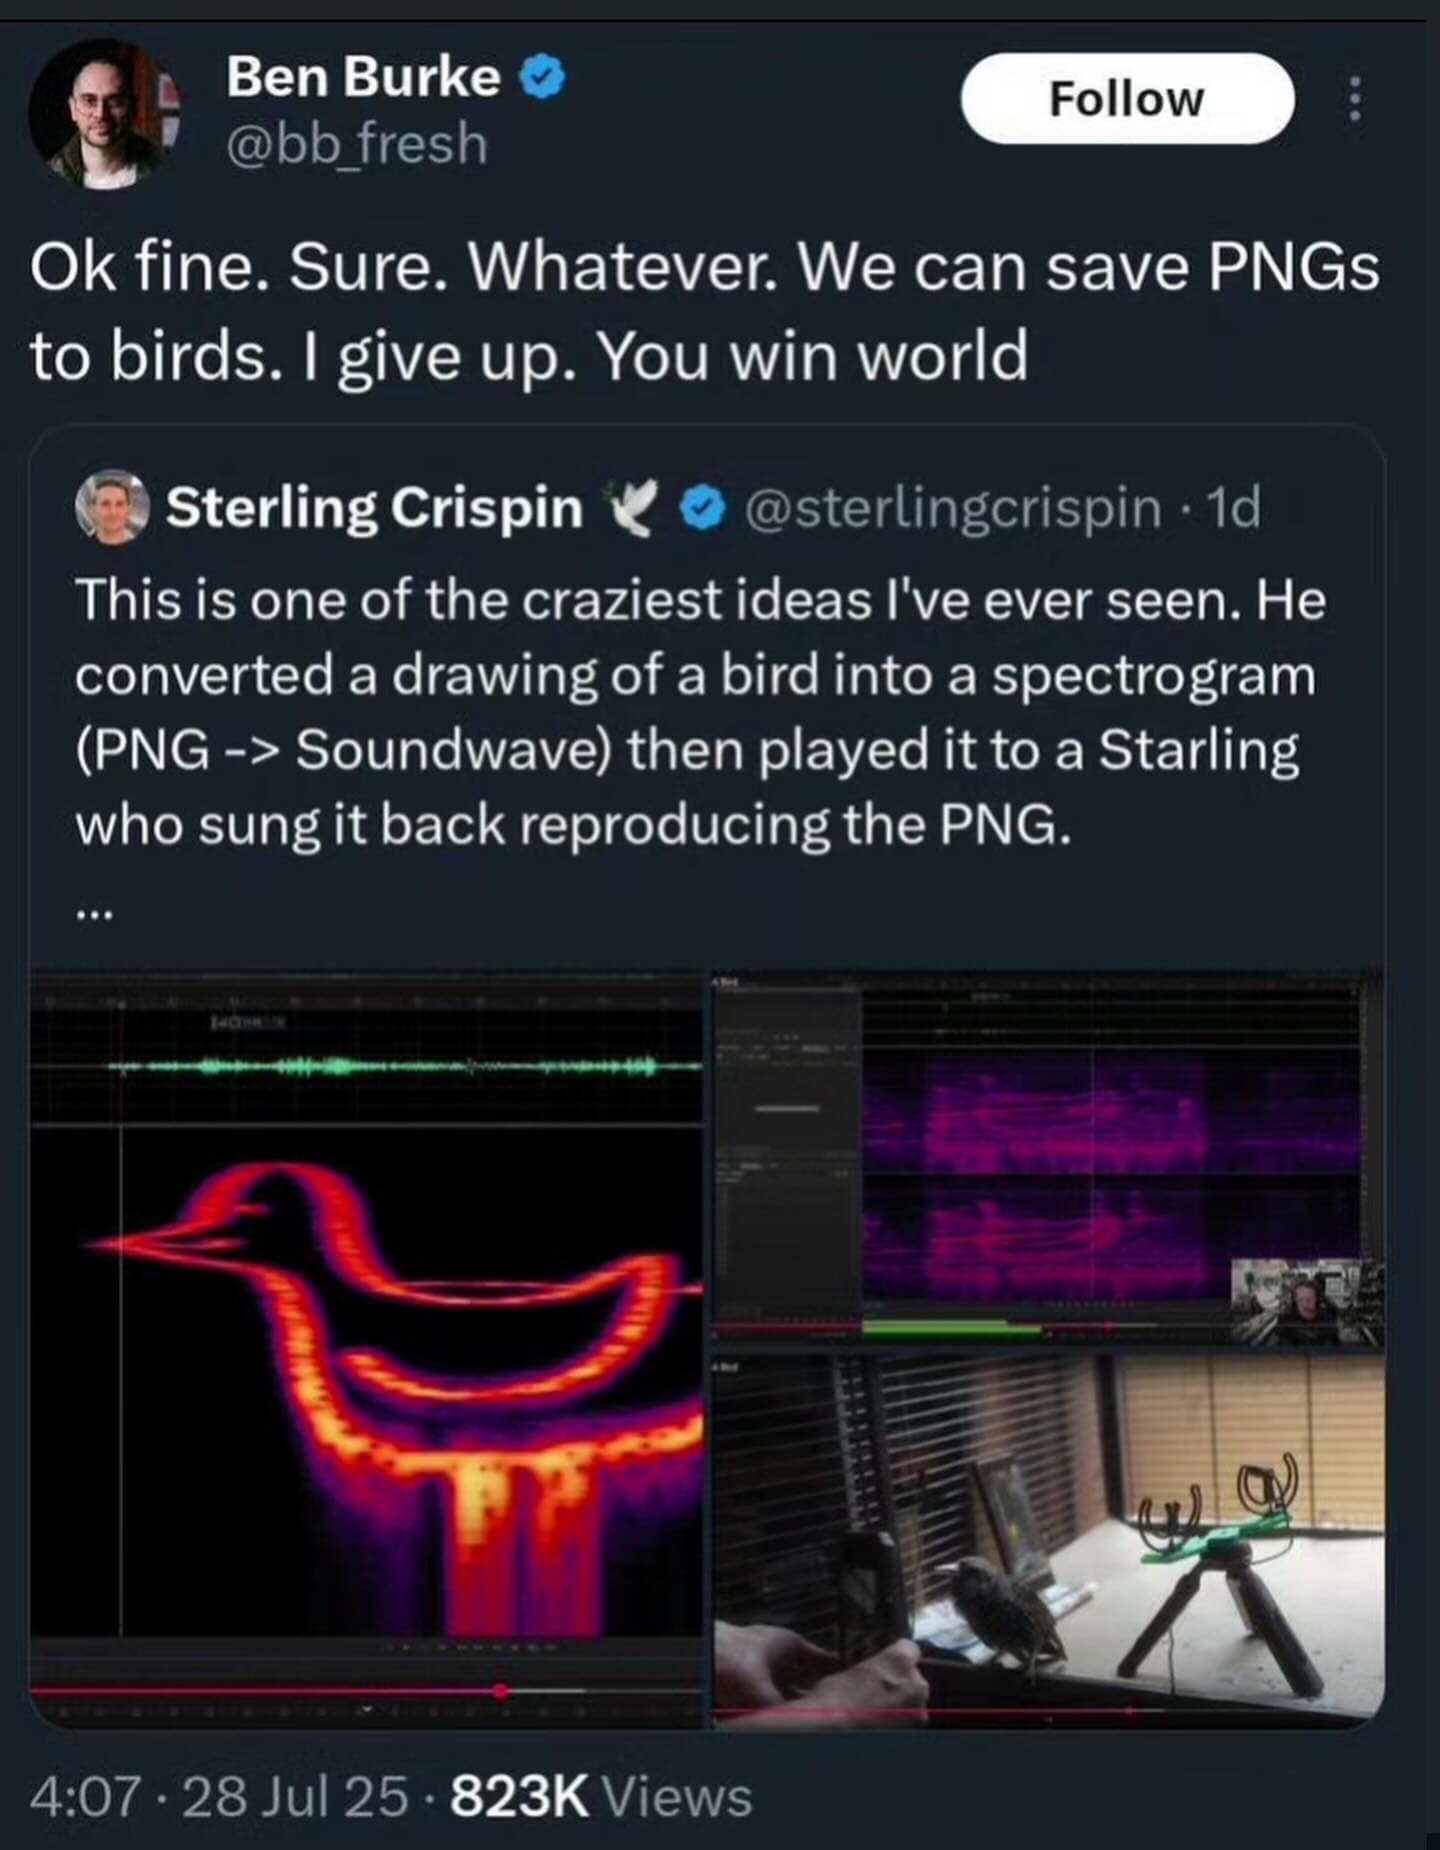Open the starling on desk photo
The height and width of the screenshot is (1850, 1440).
point(1048,1541)
